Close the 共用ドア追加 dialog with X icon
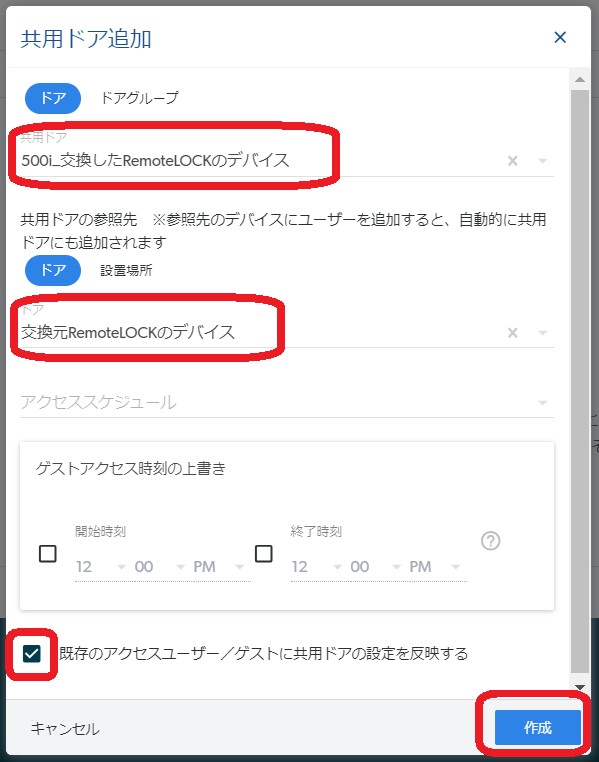599x762 pixels. [560, 37]
